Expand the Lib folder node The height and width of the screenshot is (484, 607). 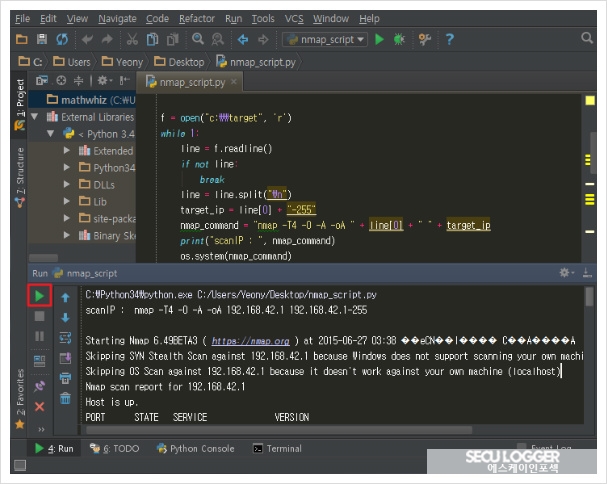tap(67, 201)
